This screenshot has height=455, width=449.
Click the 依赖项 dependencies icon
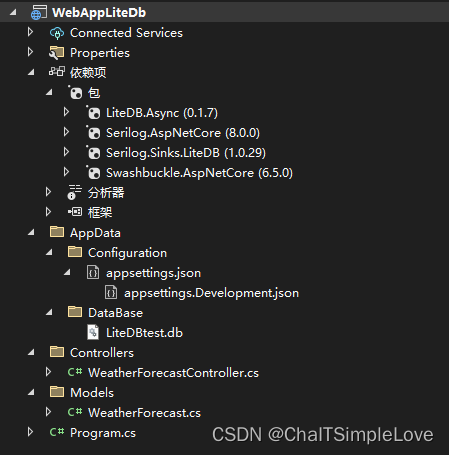(57, 72)
